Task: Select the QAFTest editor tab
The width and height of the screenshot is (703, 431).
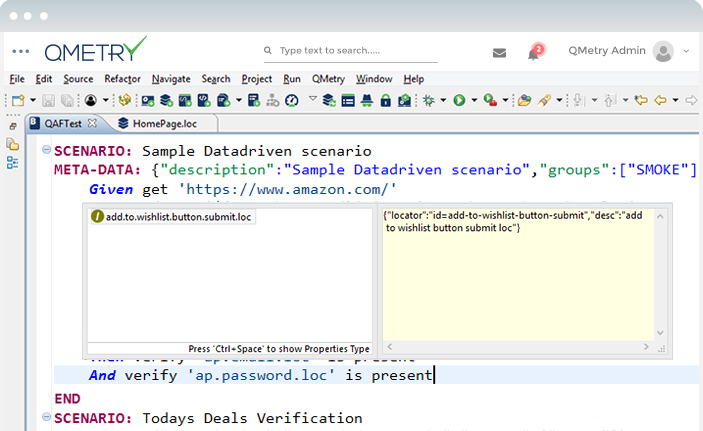Action: tap(62, 124)
